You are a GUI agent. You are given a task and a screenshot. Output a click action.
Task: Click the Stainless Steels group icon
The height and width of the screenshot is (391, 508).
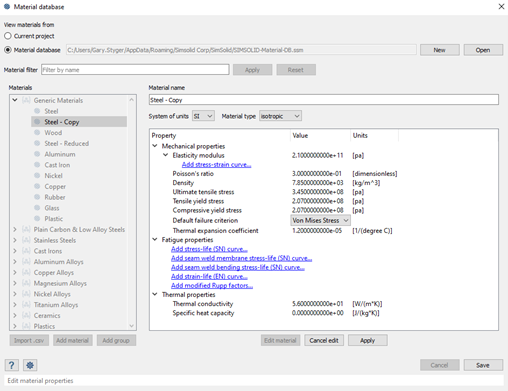pos(26,240)
